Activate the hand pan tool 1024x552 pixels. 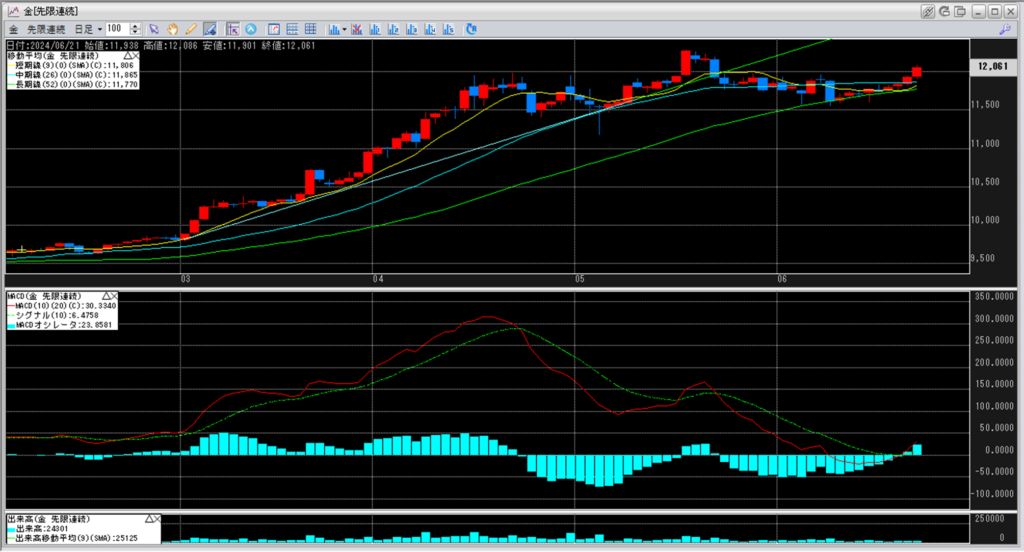point(173,29)
